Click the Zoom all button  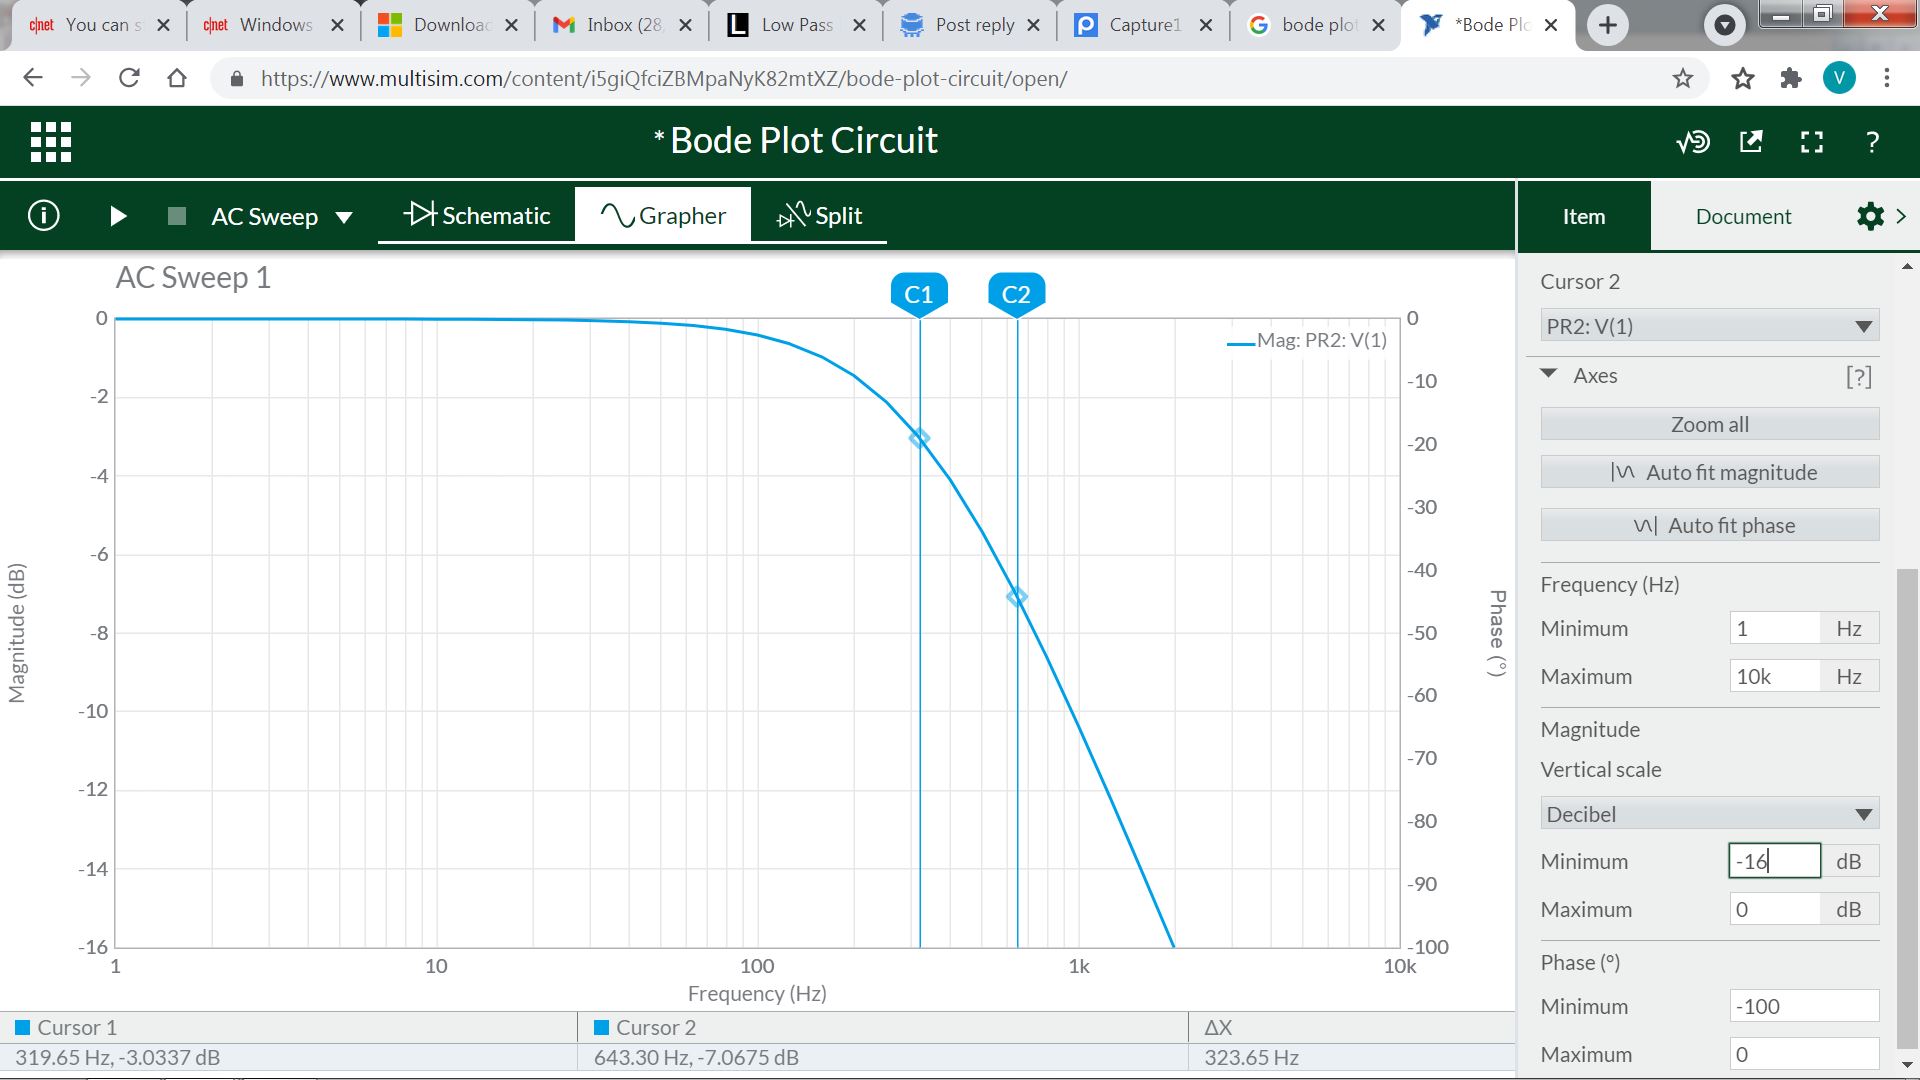pos(1709,424)
